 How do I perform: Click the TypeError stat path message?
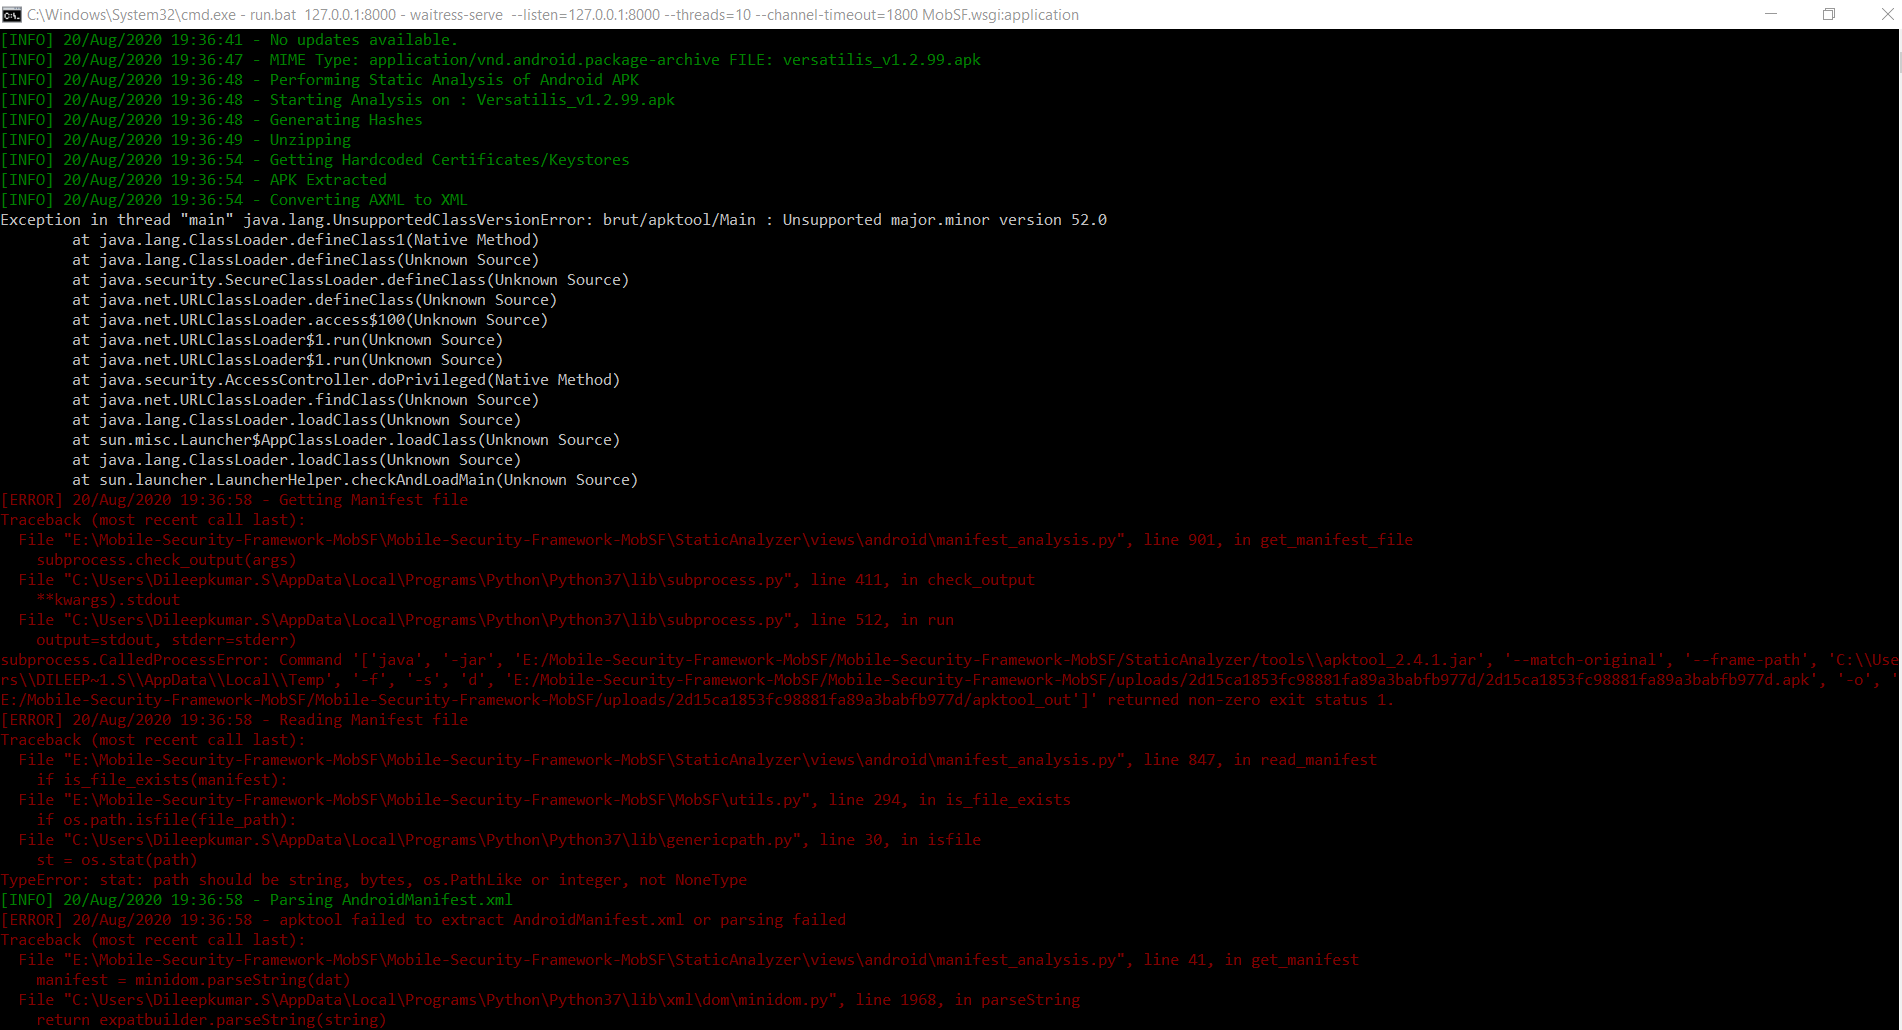pos(373,879)
